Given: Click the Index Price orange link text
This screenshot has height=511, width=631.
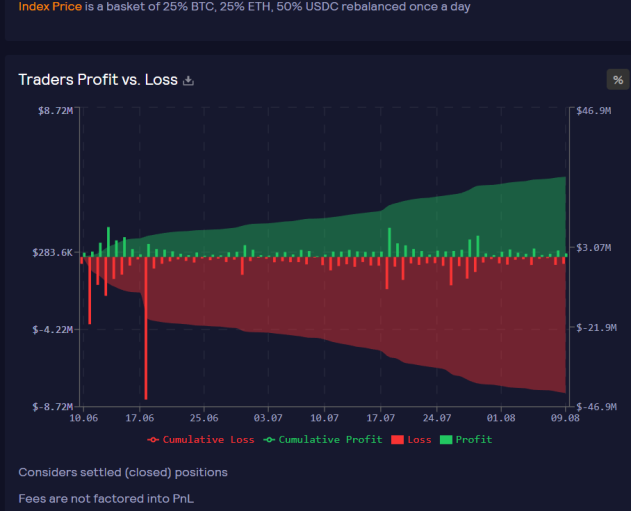Looking at the screenshot, I should pos(50,6).
